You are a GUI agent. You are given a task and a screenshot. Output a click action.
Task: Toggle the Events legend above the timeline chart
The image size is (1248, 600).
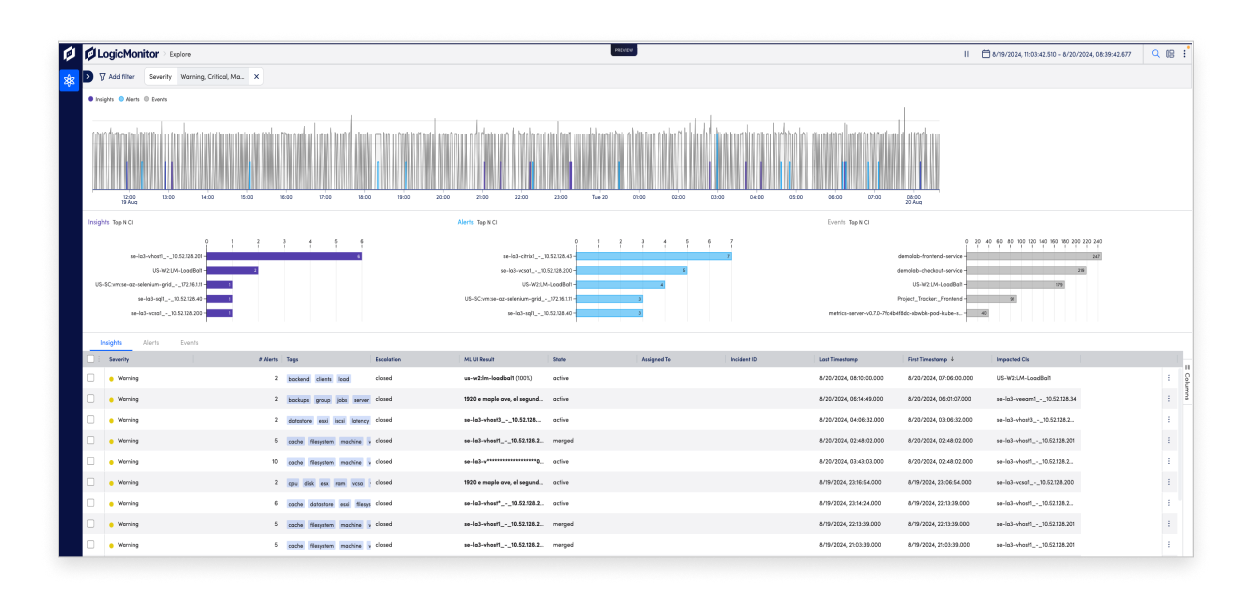tap(152, 99)
